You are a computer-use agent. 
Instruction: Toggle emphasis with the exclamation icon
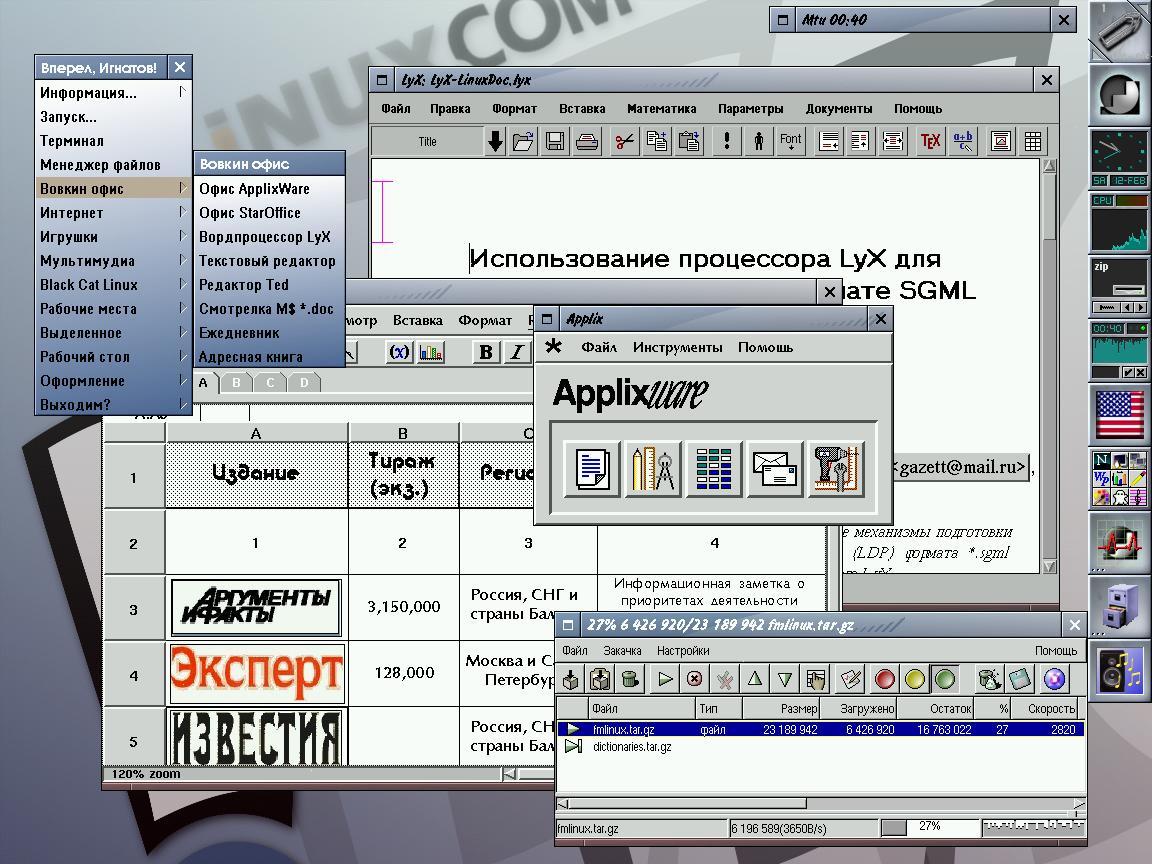(727, 140)
